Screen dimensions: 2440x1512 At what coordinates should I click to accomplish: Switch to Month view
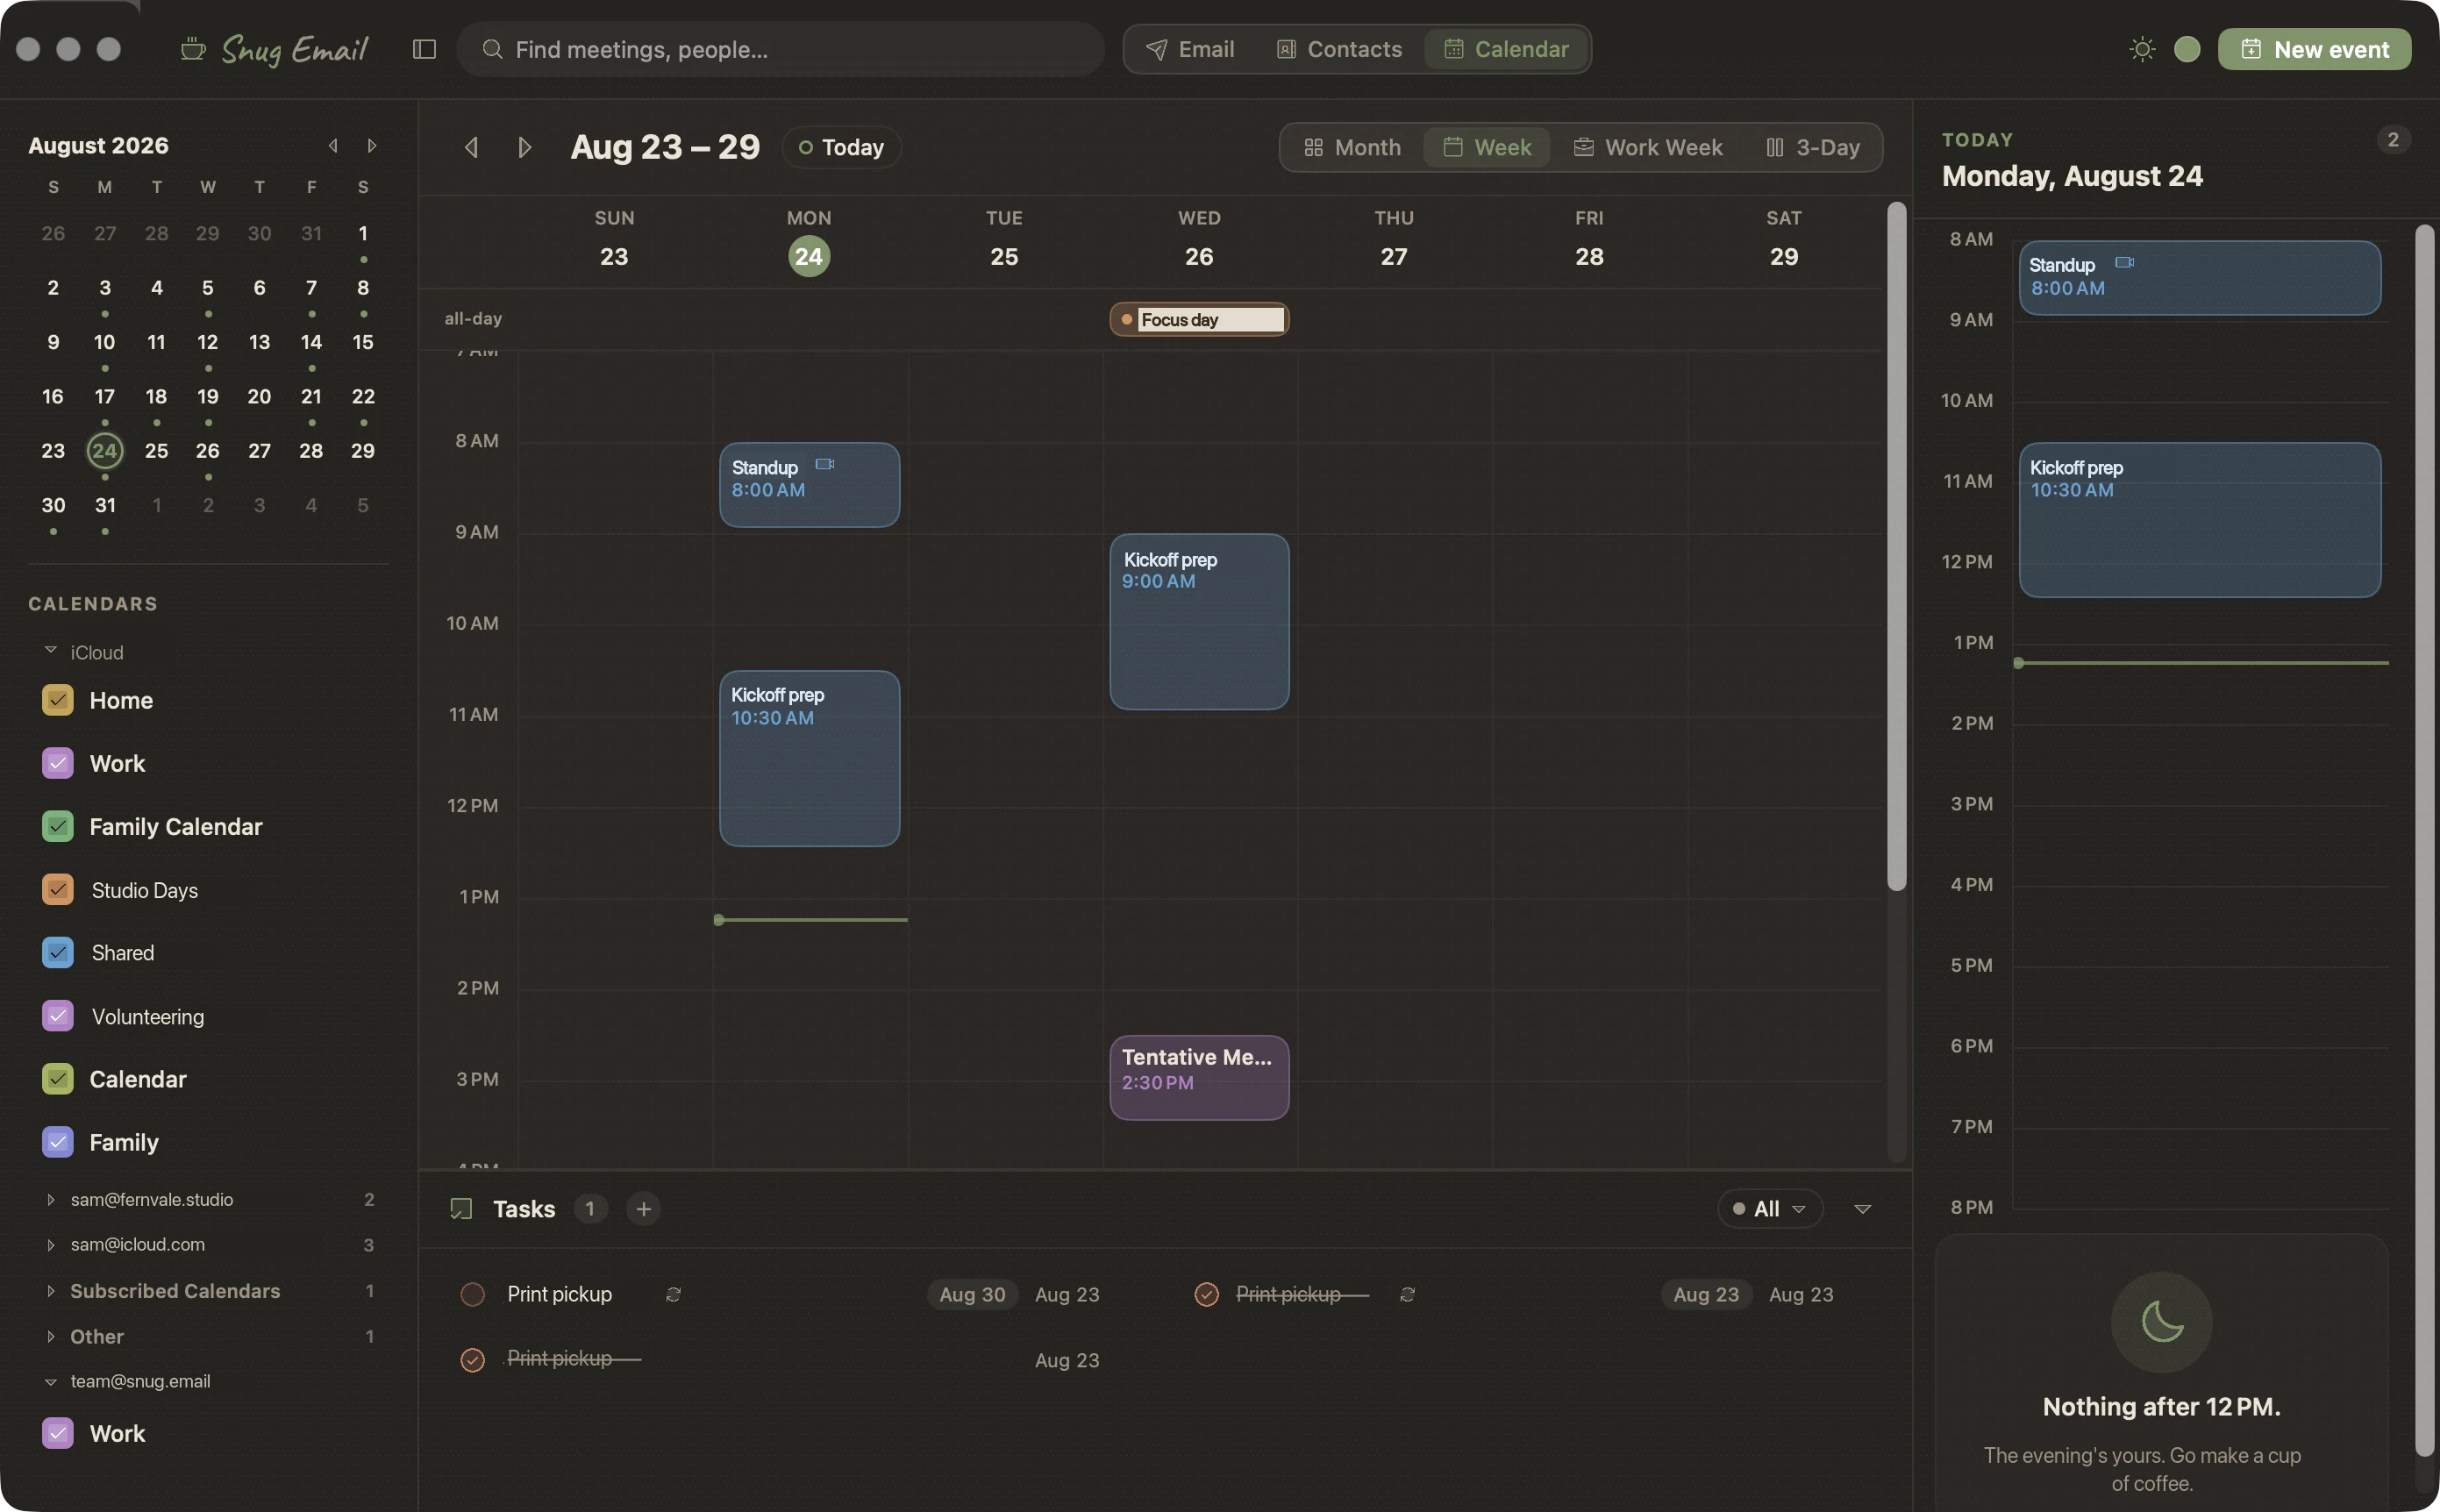(1352, 147)
